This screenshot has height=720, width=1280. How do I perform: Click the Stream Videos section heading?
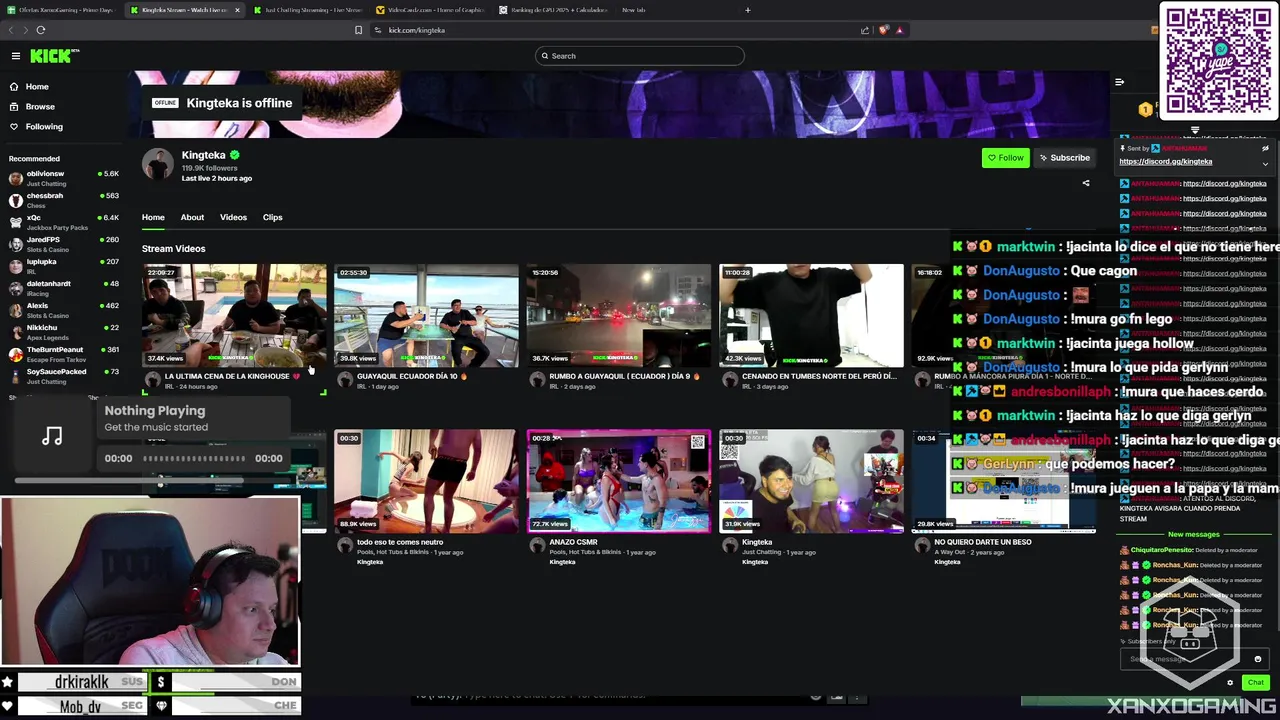174,249
